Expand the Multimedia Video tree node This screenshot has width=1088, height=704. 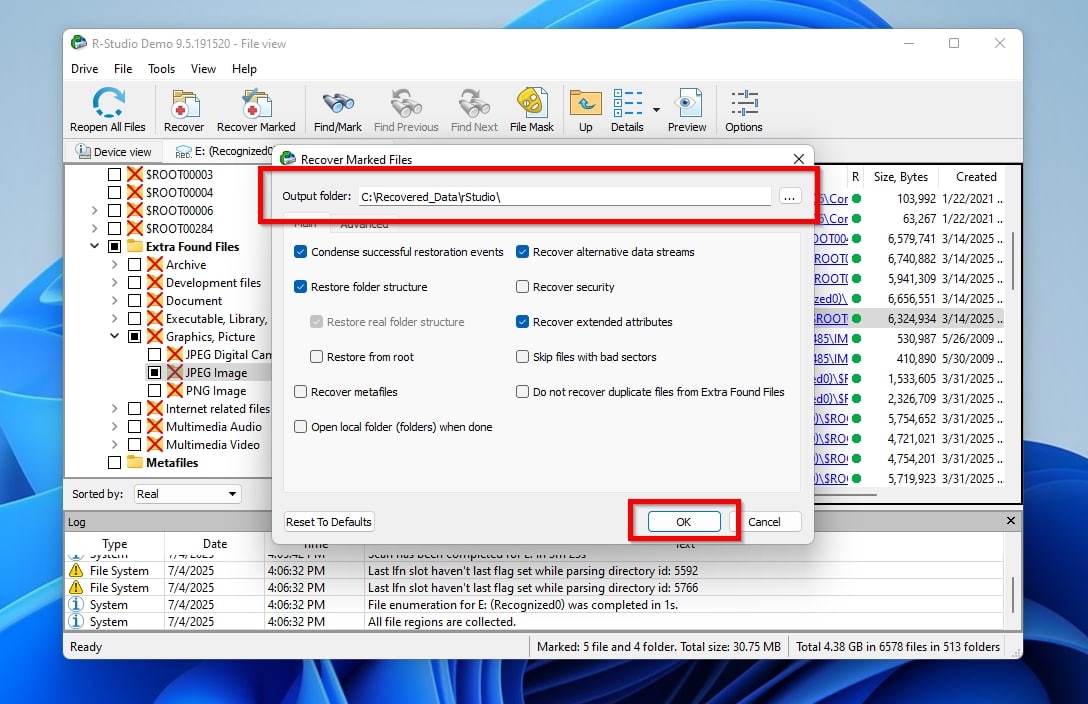click(114, 445)
